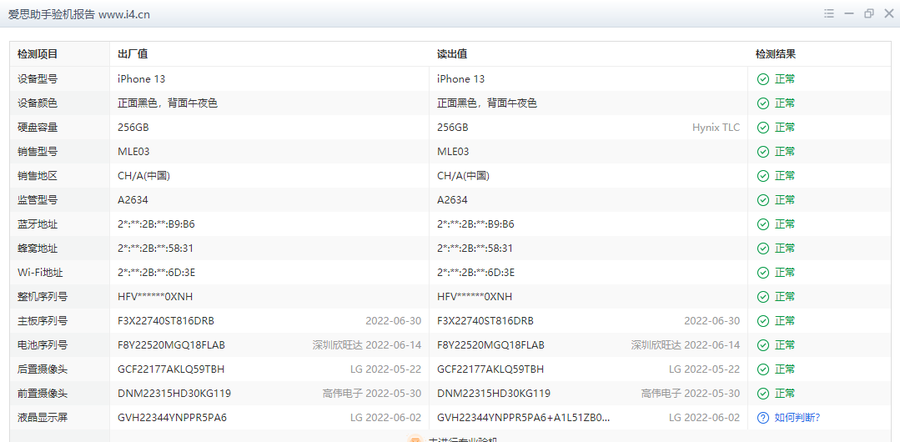Click the green check icon for 销售地区 row
900x442 pixels.
tap(763, 176)
